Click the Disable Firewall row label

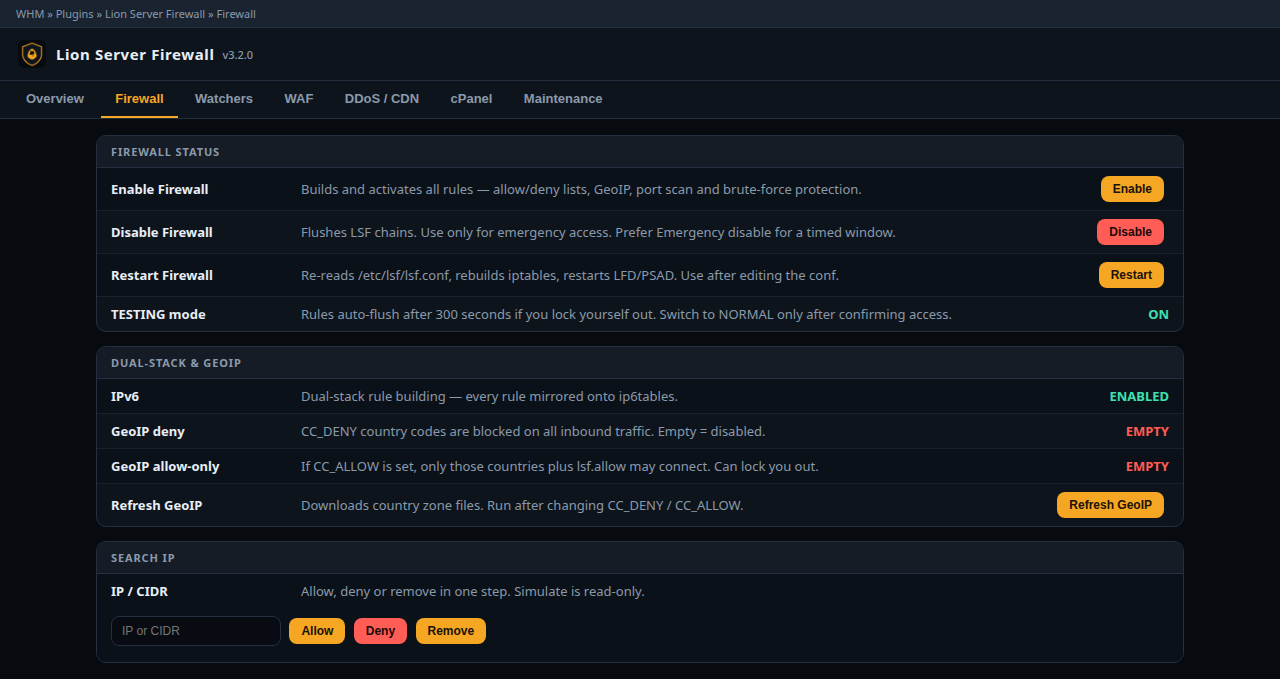pyautogui.click(x=162, y=232)
